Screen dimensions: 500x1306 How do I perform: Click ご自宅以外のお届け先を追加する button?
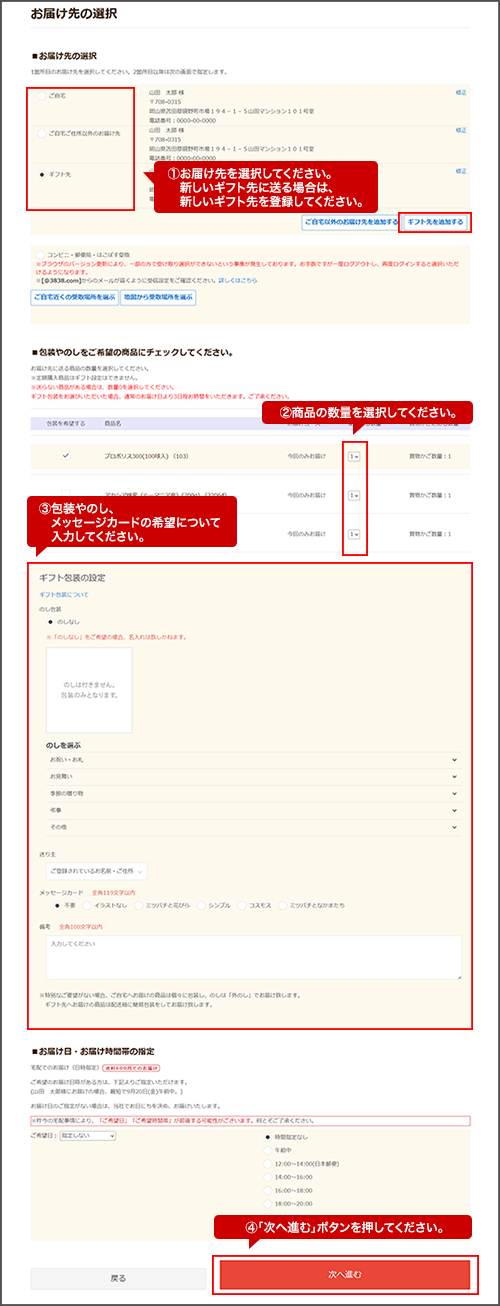[351, 222]
